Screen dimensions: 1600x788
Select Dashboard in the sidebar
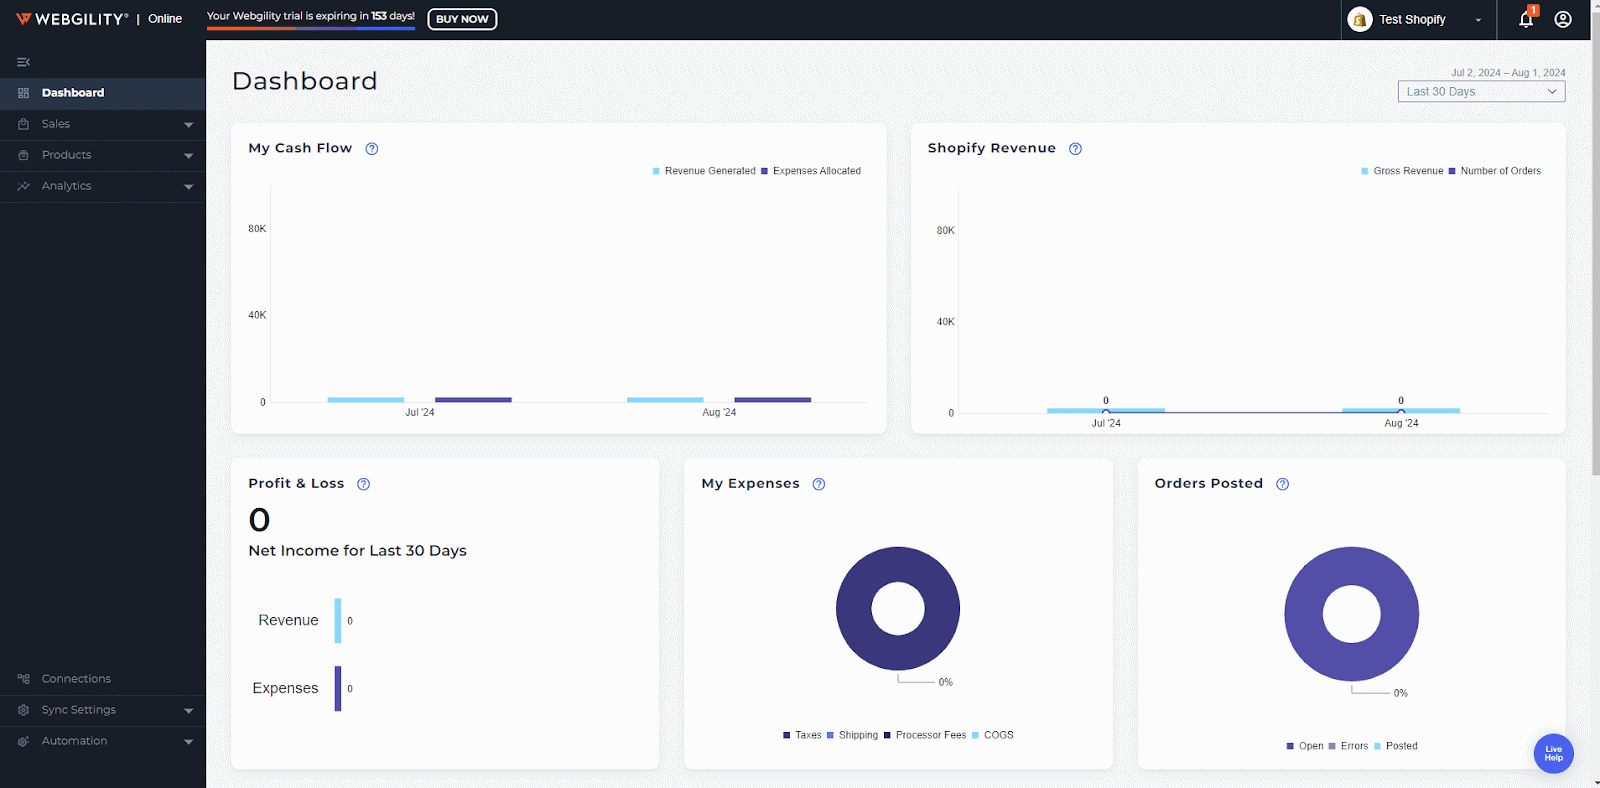coord(73,93)
